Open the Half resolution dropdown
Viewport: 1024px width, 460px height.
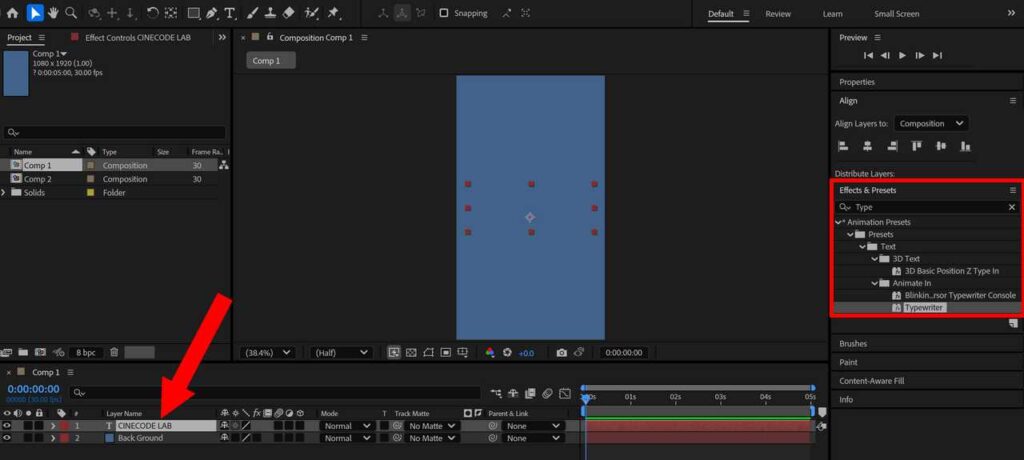[341, 353]
